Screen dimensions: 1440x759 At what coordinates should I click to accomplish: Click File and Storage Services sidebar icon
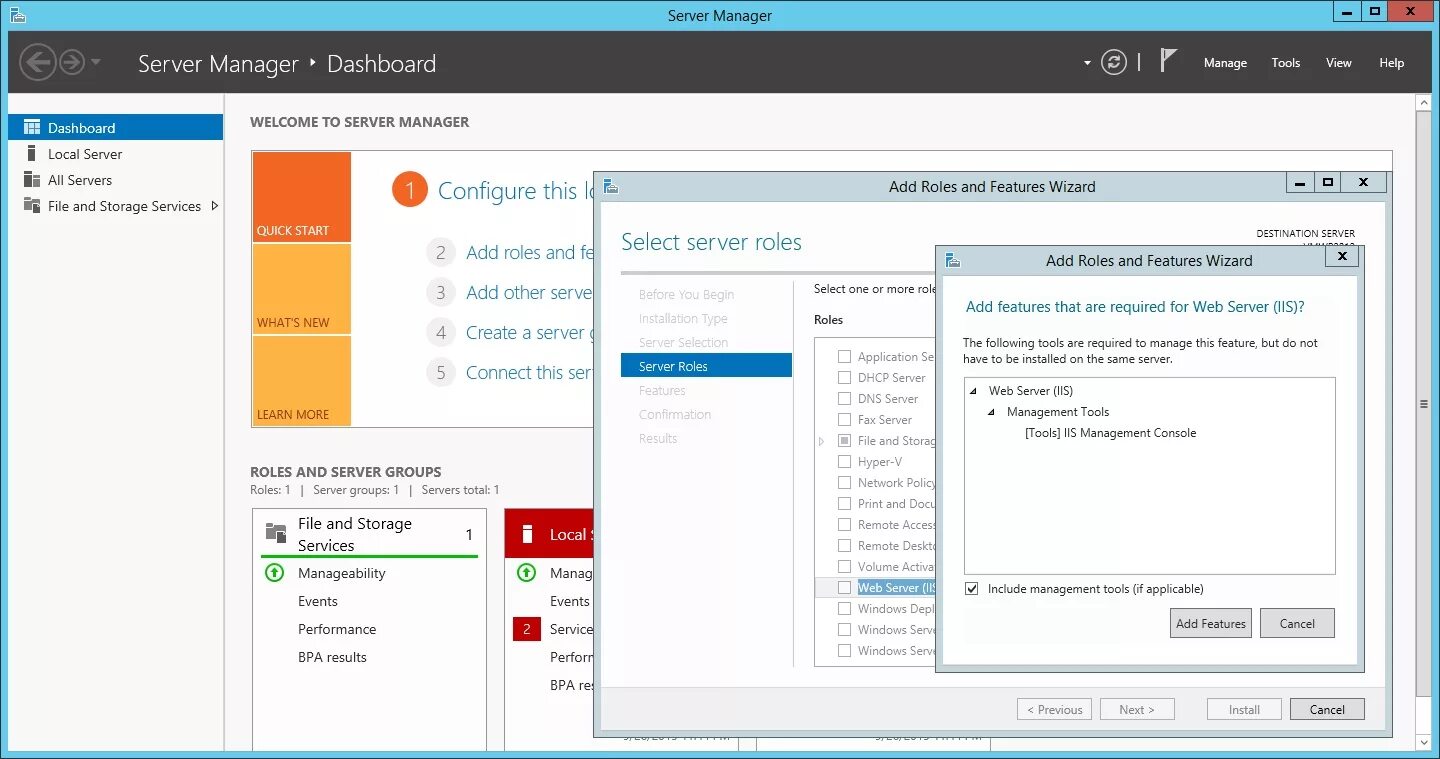pyautogui.click(x=32, y=206)
